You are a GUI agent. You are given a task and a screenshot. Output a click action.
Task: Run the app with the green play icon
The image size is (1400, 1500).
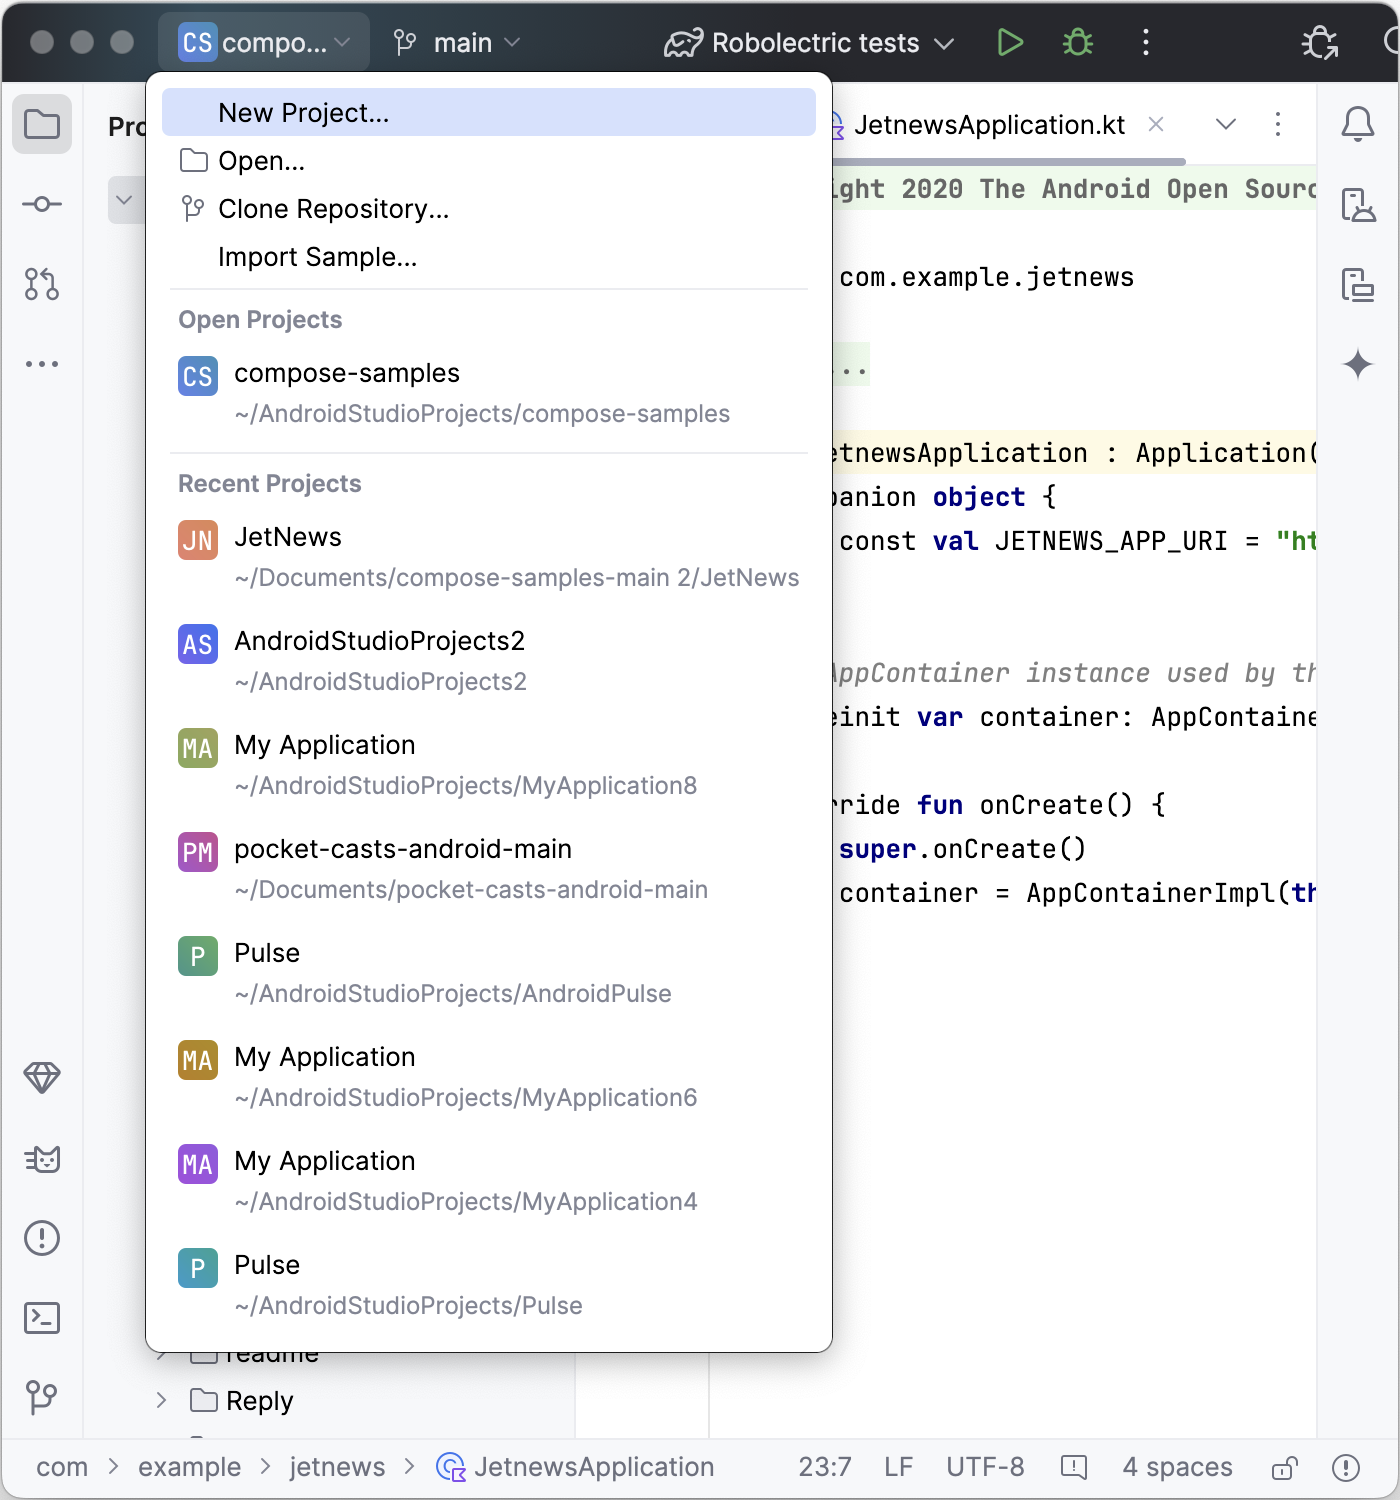pyautogui.click(x=1010, y=43)
